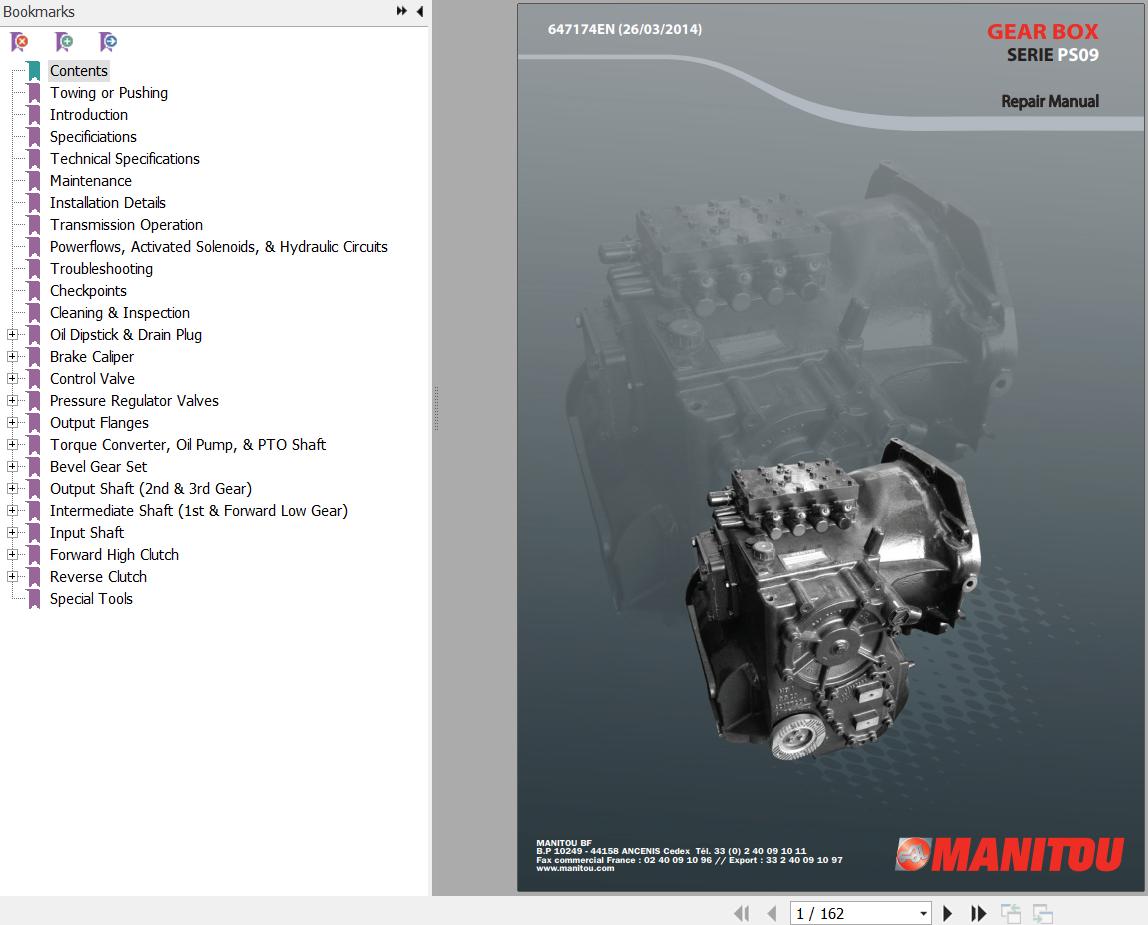This screenshot has height=925, width=1148.
Task: Open Powerflows, Activated Solenoids, & Hydraulic Circuits
Action: point(219,247)
